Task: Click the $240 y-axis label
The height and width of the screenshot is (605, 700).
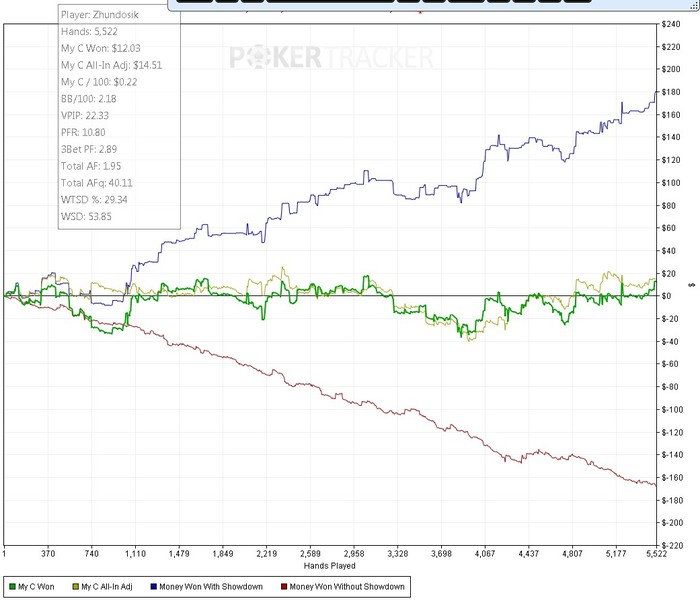Action: (x=671, y=24)
